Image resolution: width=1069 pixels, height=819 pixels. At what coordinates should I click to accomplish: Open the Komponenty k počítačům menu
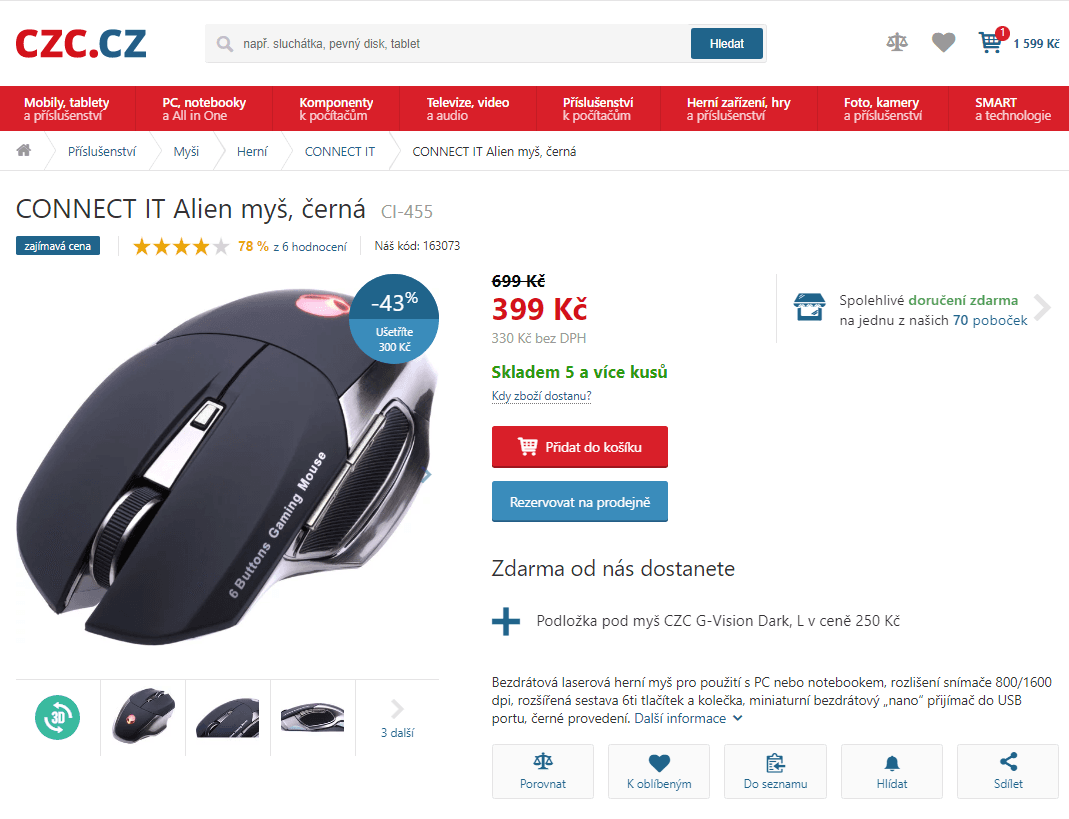pos(336,108)
